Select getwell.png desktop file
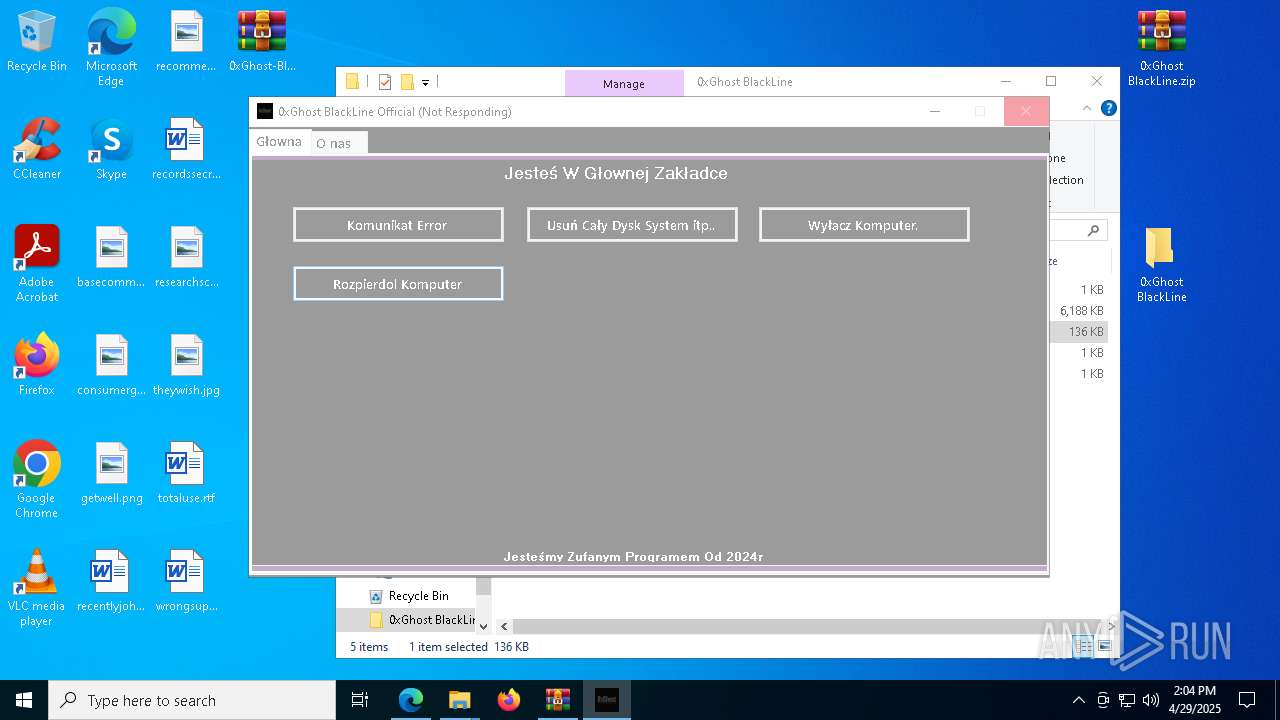The width and height of the screenshot is (1280, 720). point(111,473)
